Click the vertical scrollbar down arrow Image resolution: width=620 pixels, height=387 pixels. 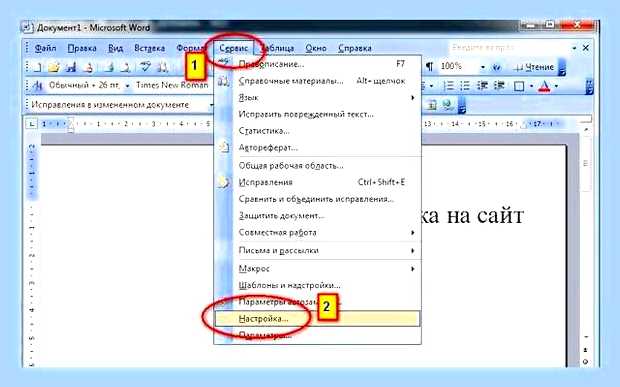pos(586,336)
